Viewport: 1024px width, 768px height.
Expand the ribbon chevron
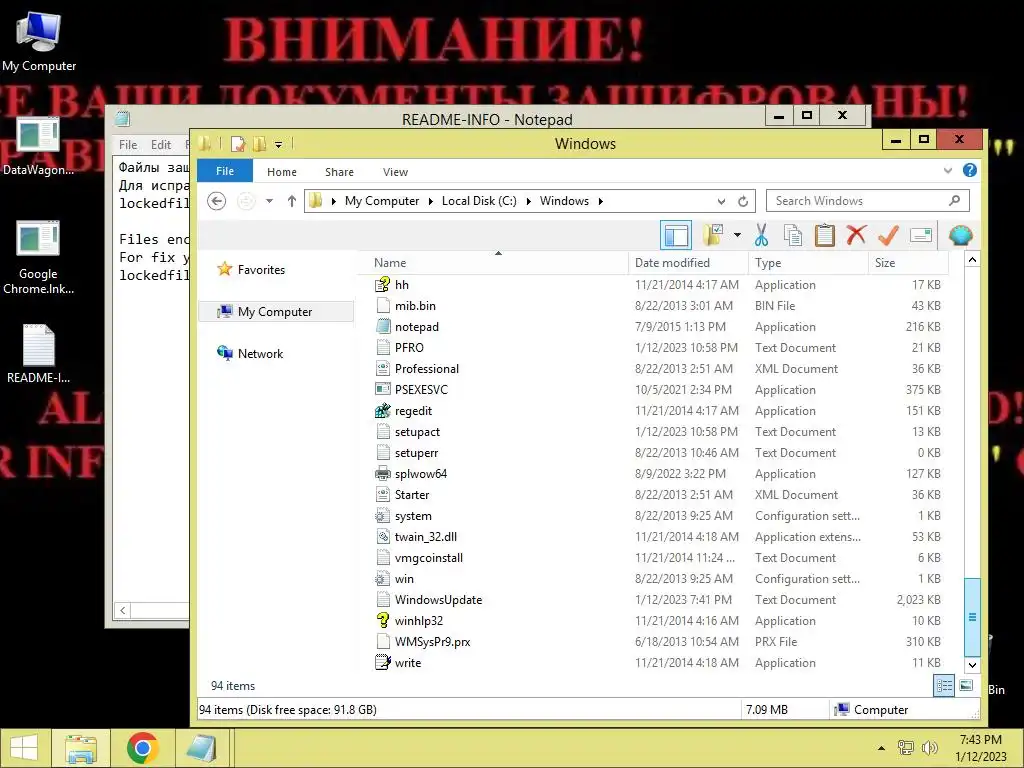(x=948, y=170)
